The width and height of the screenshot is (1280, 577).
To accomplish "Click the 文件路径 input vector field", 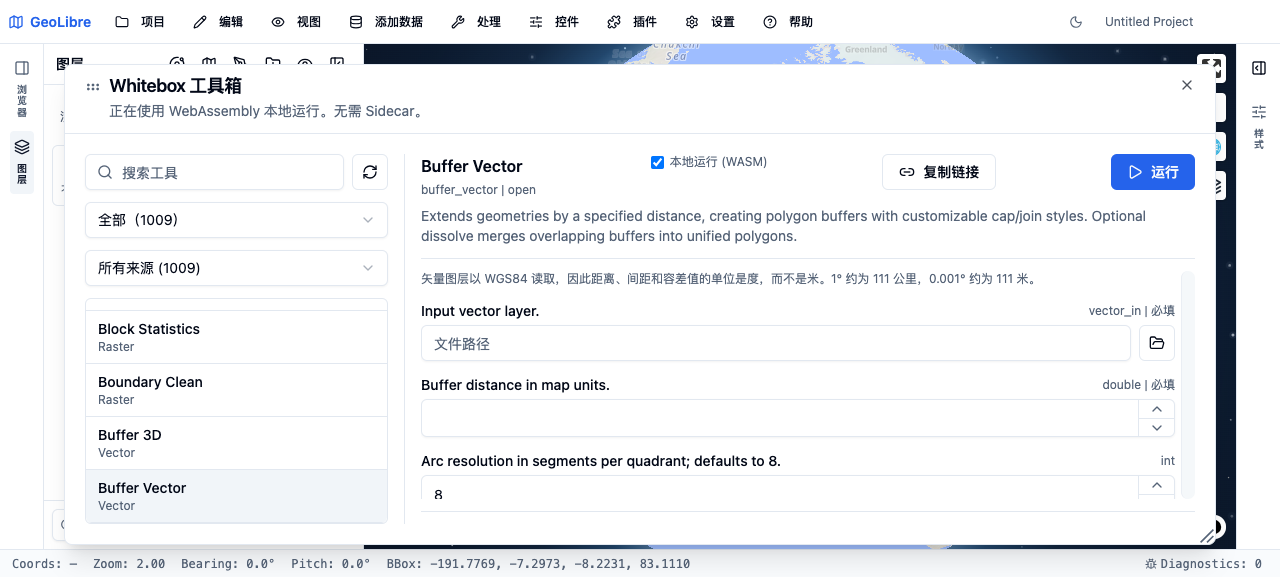I will coord(776,343).
